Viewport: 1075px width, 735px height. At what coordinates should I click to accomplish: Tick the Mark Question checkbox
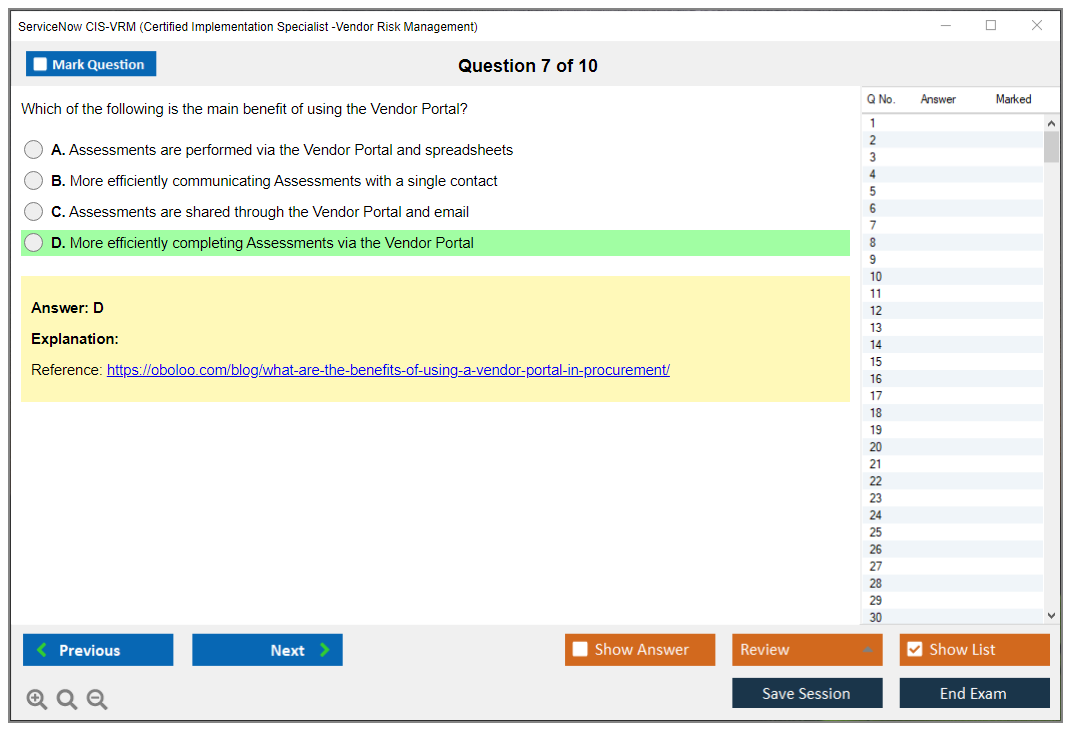pos(40,65)
